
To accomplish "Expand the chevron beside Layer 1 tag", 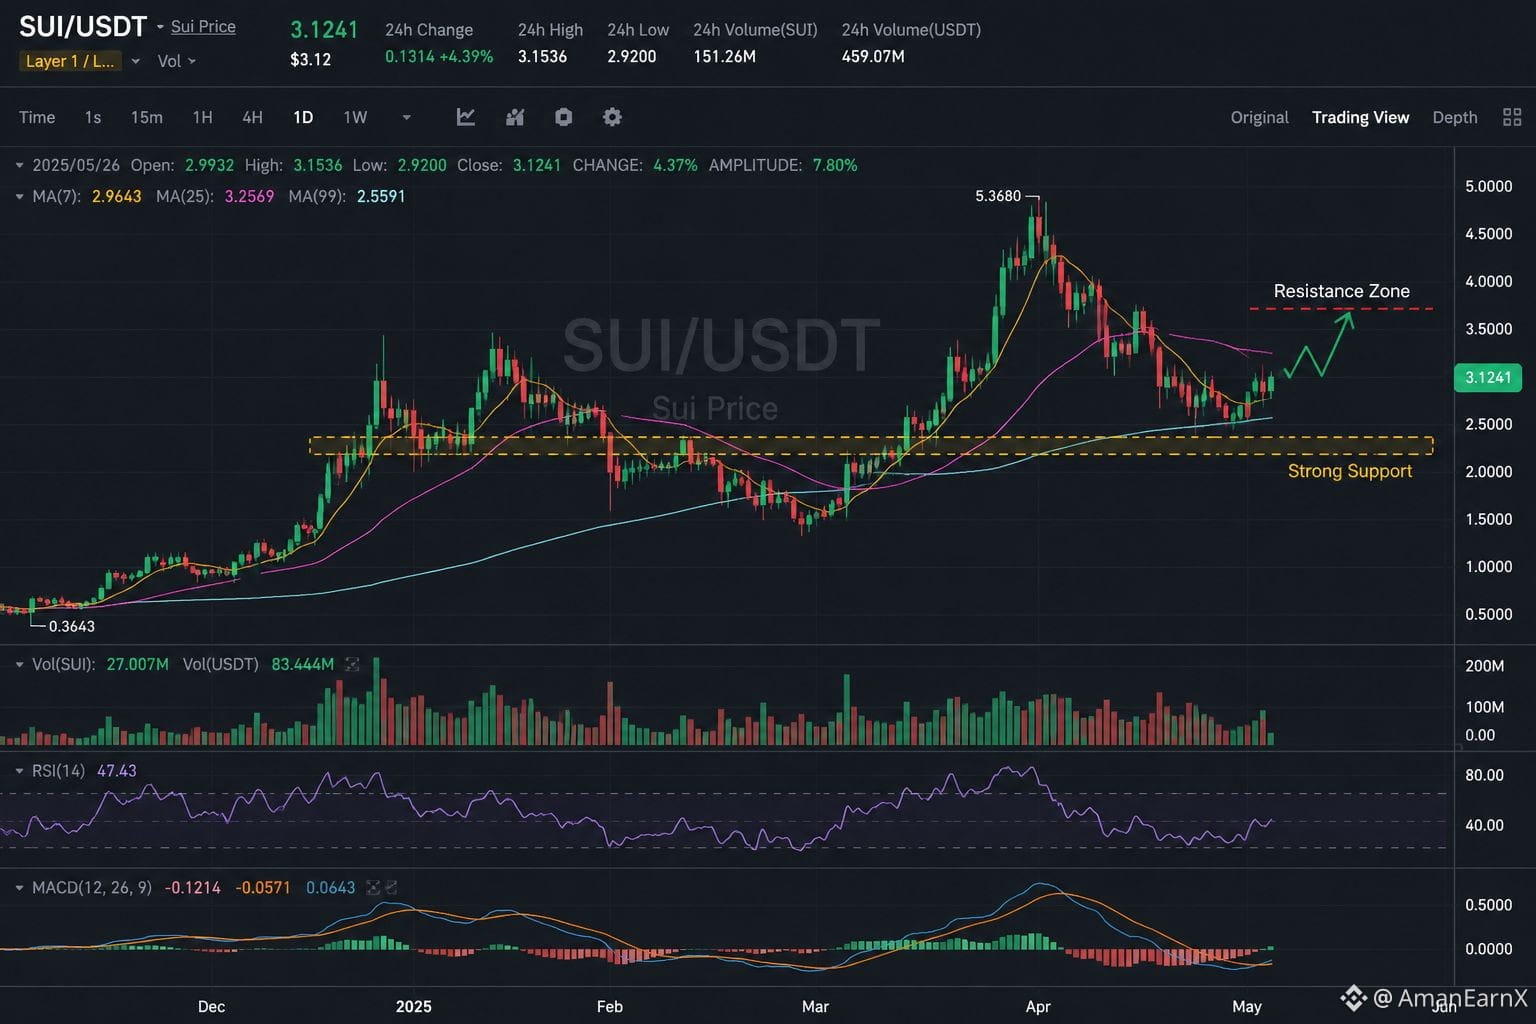I will point(136,61).
